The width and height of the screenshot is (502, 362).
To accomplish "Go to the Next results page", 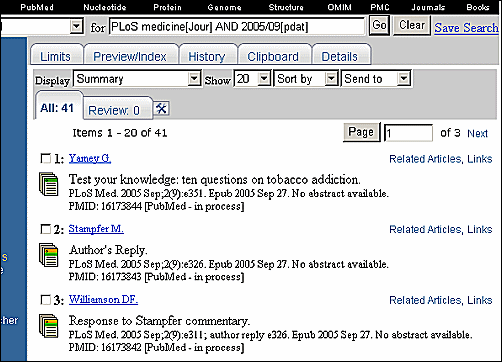I will click(x=477, y=133).
